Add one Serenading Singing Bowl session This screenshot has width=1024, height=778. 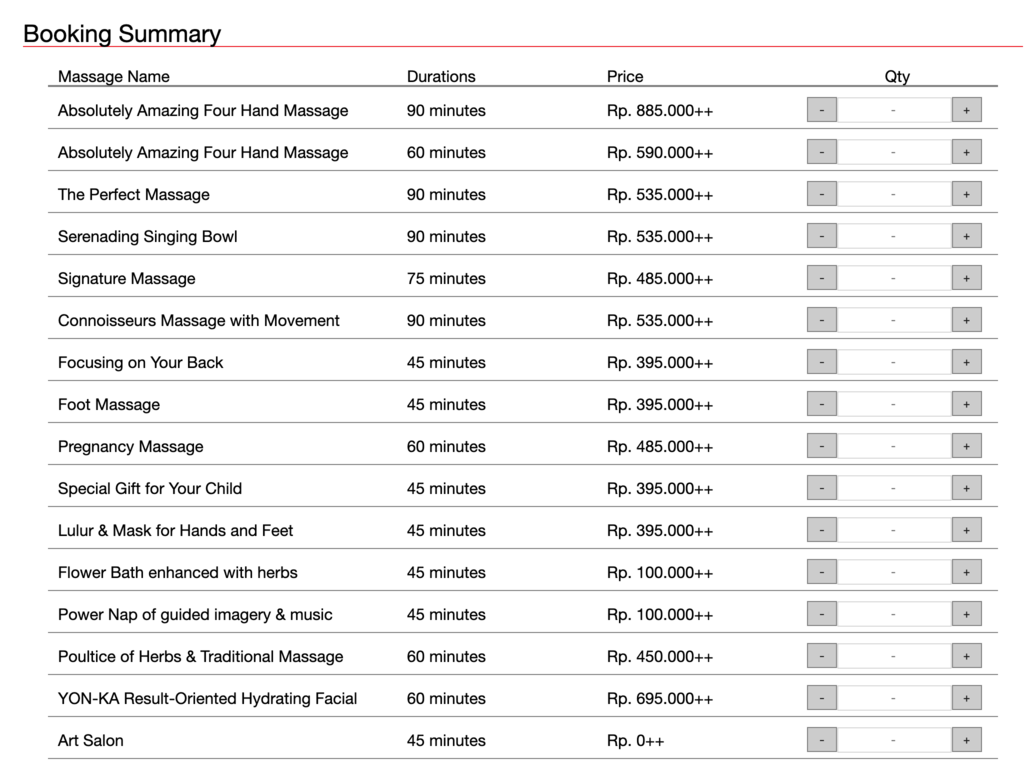tap(967, 236)
